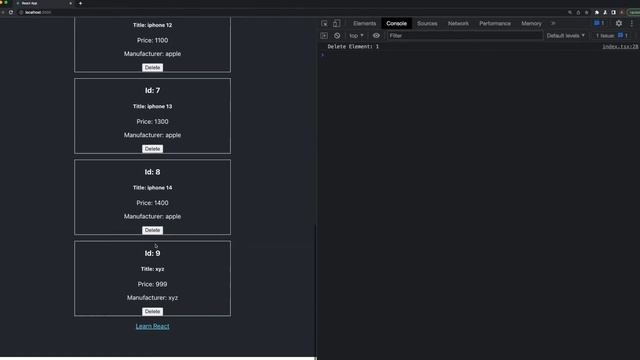Switch to the Elements tab
The width and height of the screenshot is (640, 360).
(364, 24)
